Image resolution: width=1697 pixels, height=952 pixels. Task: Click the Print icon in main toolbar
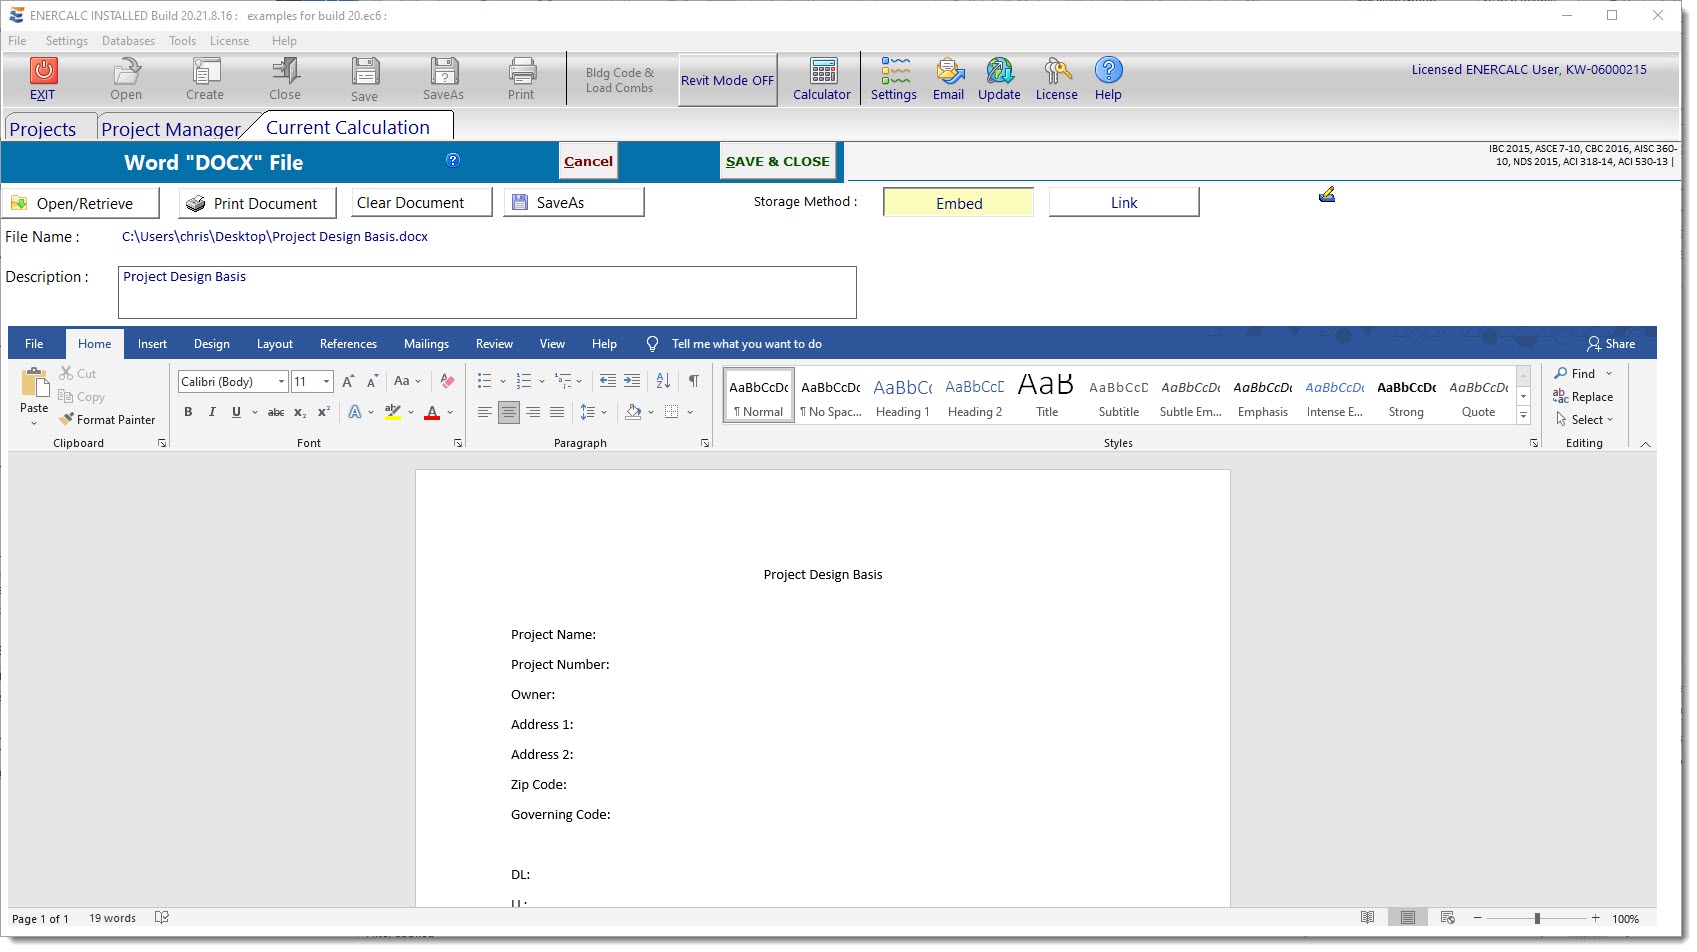(x=521, y=79)
